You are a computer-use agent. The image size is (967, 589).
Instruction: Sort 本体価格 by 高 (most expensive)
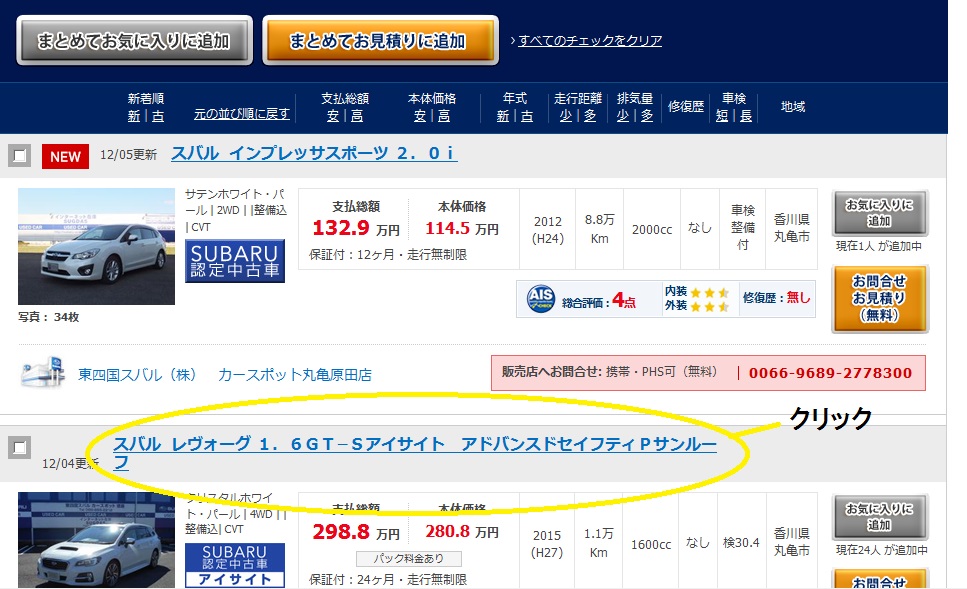point(444,116)
